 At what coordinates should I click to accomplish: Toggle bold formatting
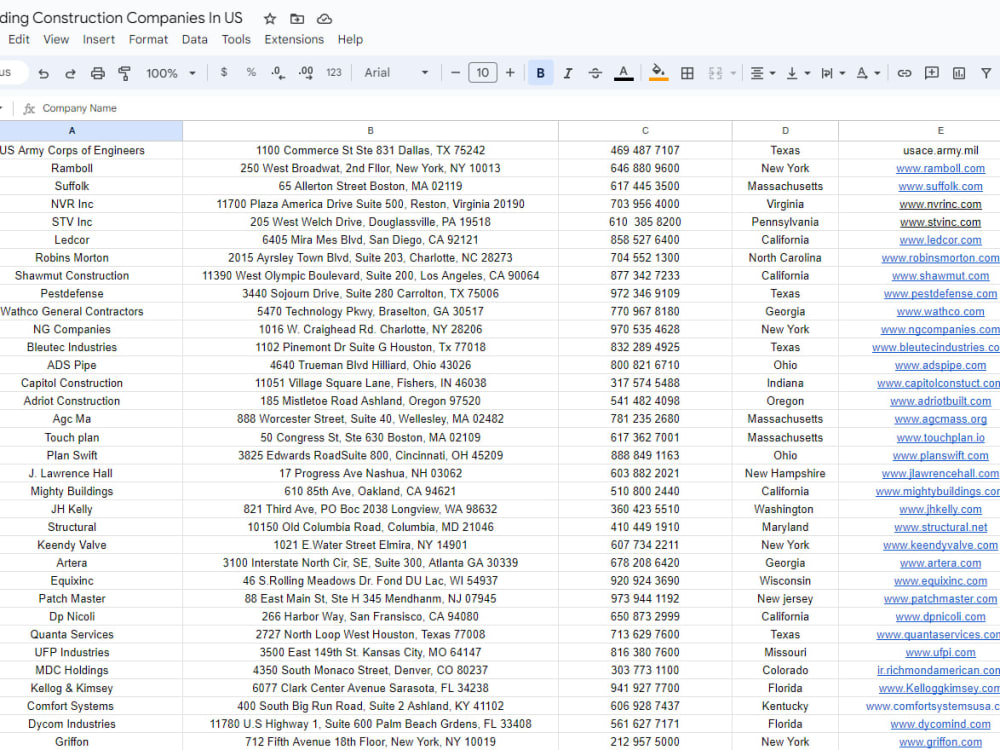click(540, 73)
